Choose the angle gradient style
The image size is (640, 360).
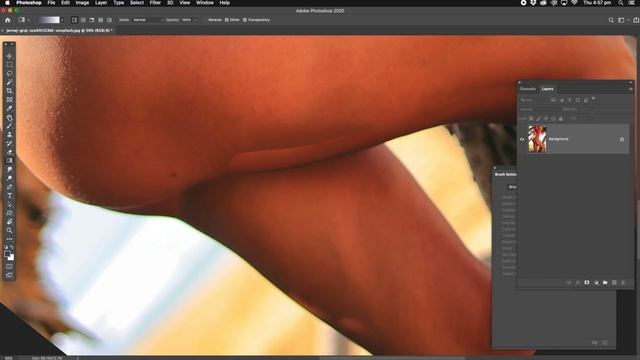[92, 20]
